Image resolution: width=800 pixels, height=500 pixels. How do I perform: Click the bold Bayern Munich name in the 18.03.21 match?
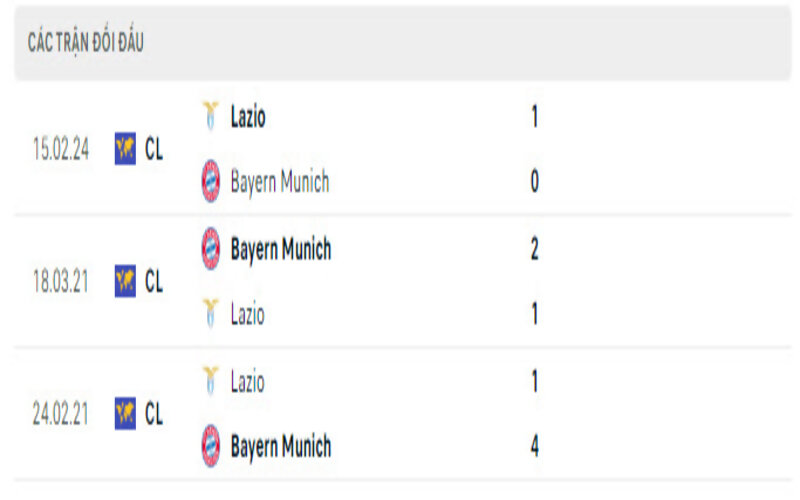281,249
